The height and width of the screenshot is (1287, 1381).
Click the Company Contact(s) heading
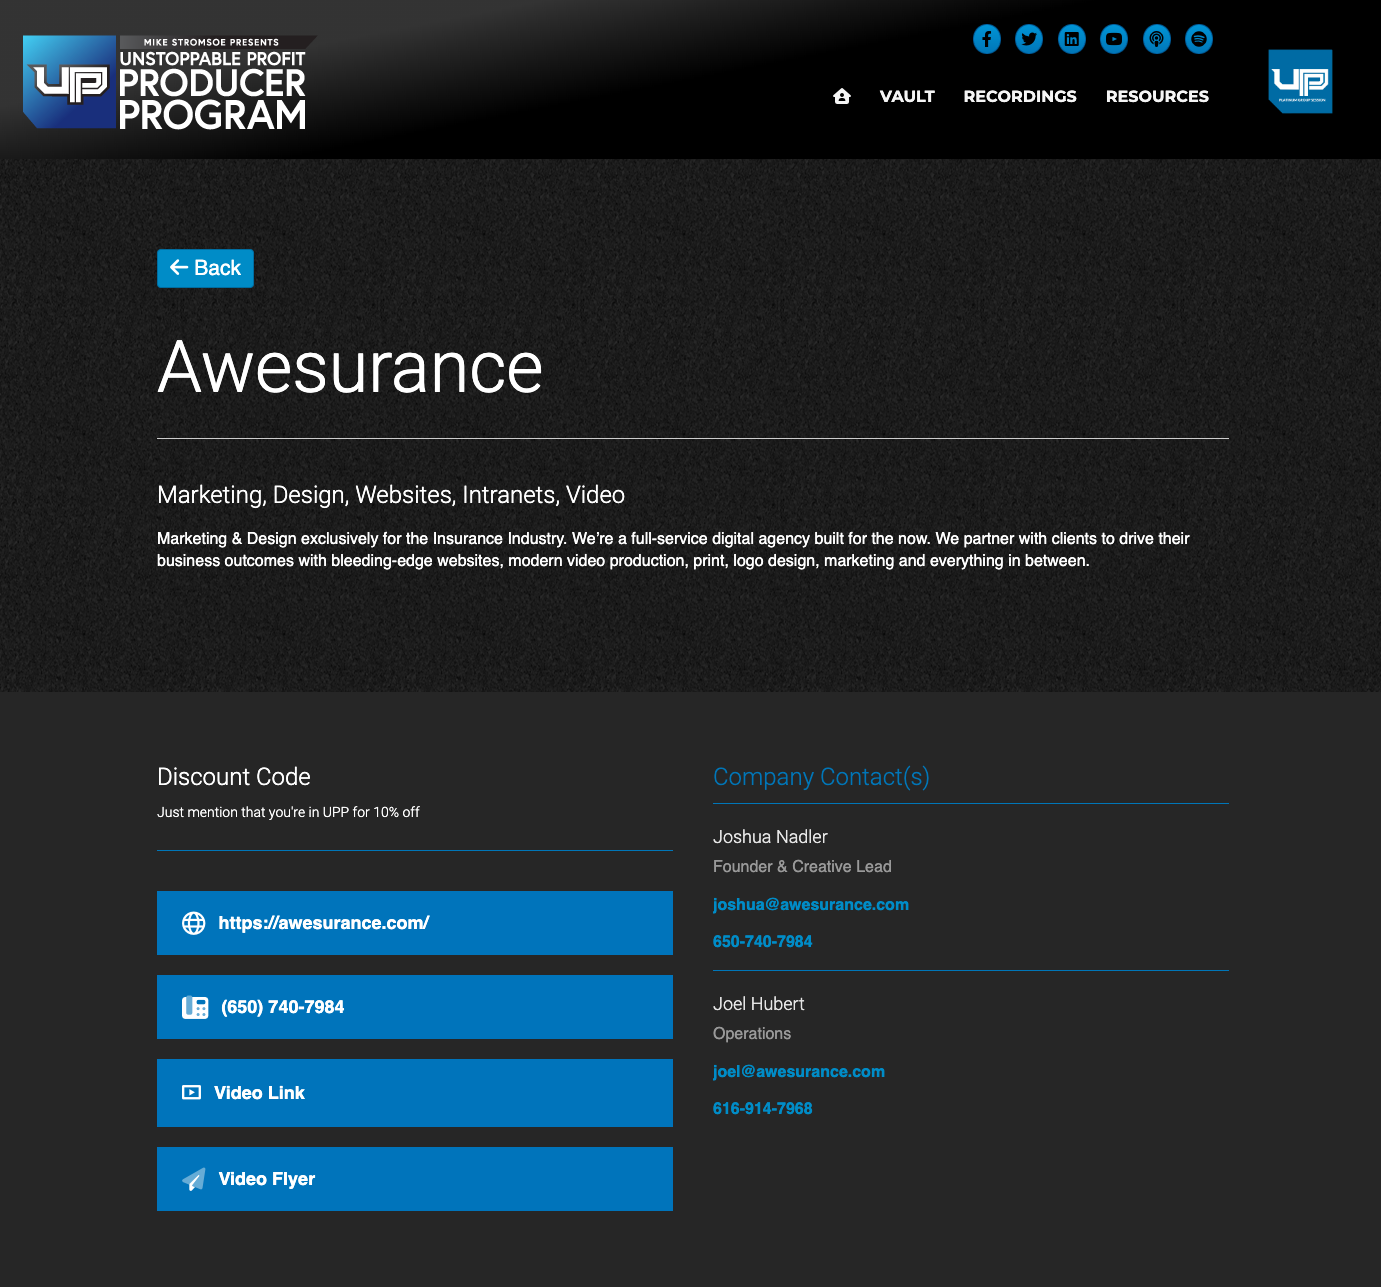(821, 777)
